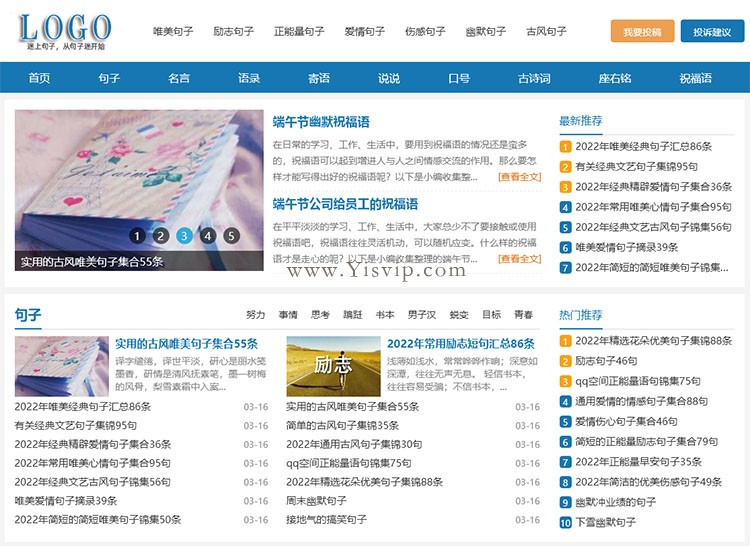This screenshot has width=750, height=546.
Task: Select the 男子汉 tag in 句子 section
Action: (x=422, y=315)
